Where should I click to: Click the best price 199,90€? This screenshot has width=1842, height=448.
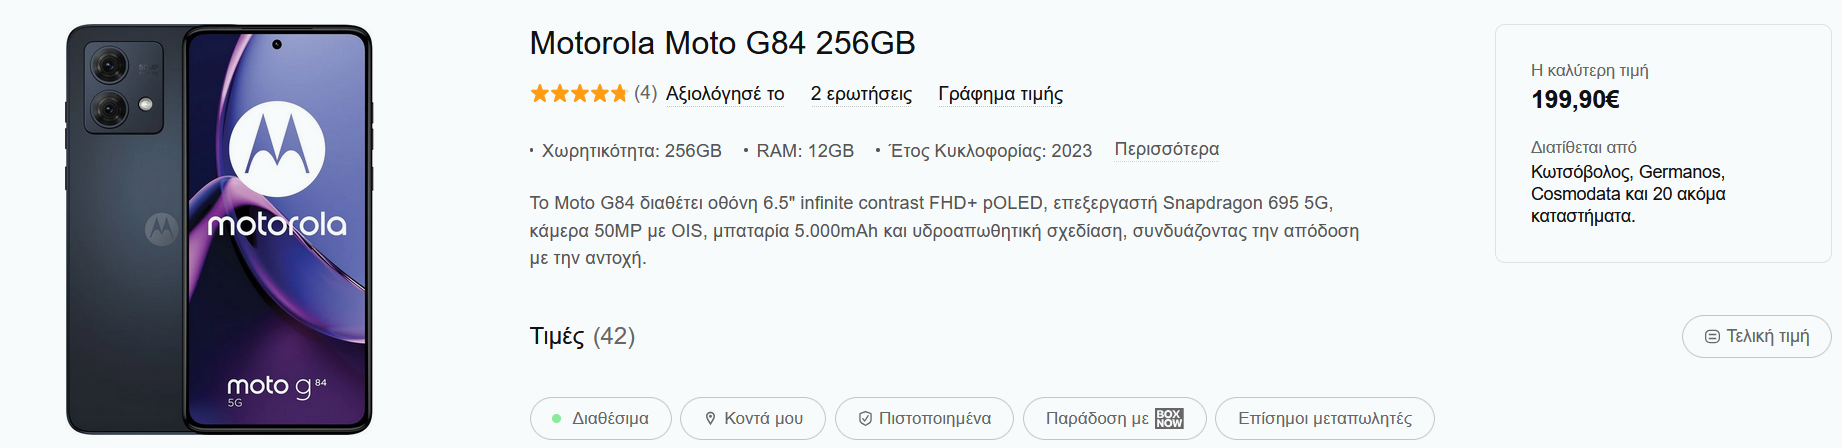[x=1575, y=100]
